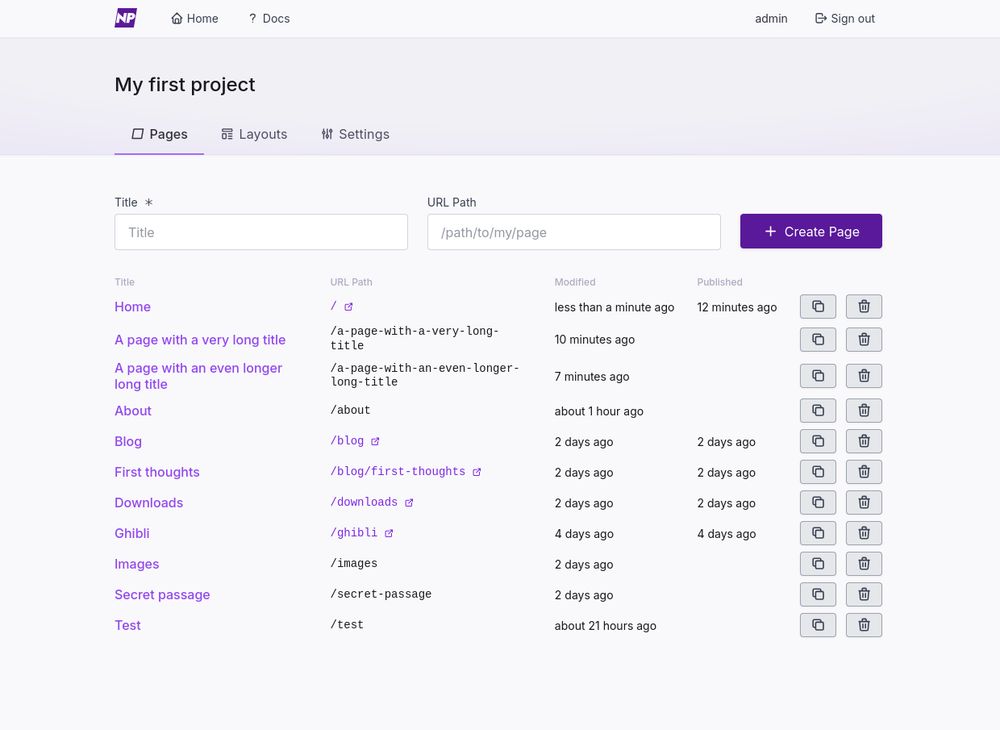This screenshot has height=730, width=1000.
Task: Click '4 days ago' in Published column
Action: point(726,534)
